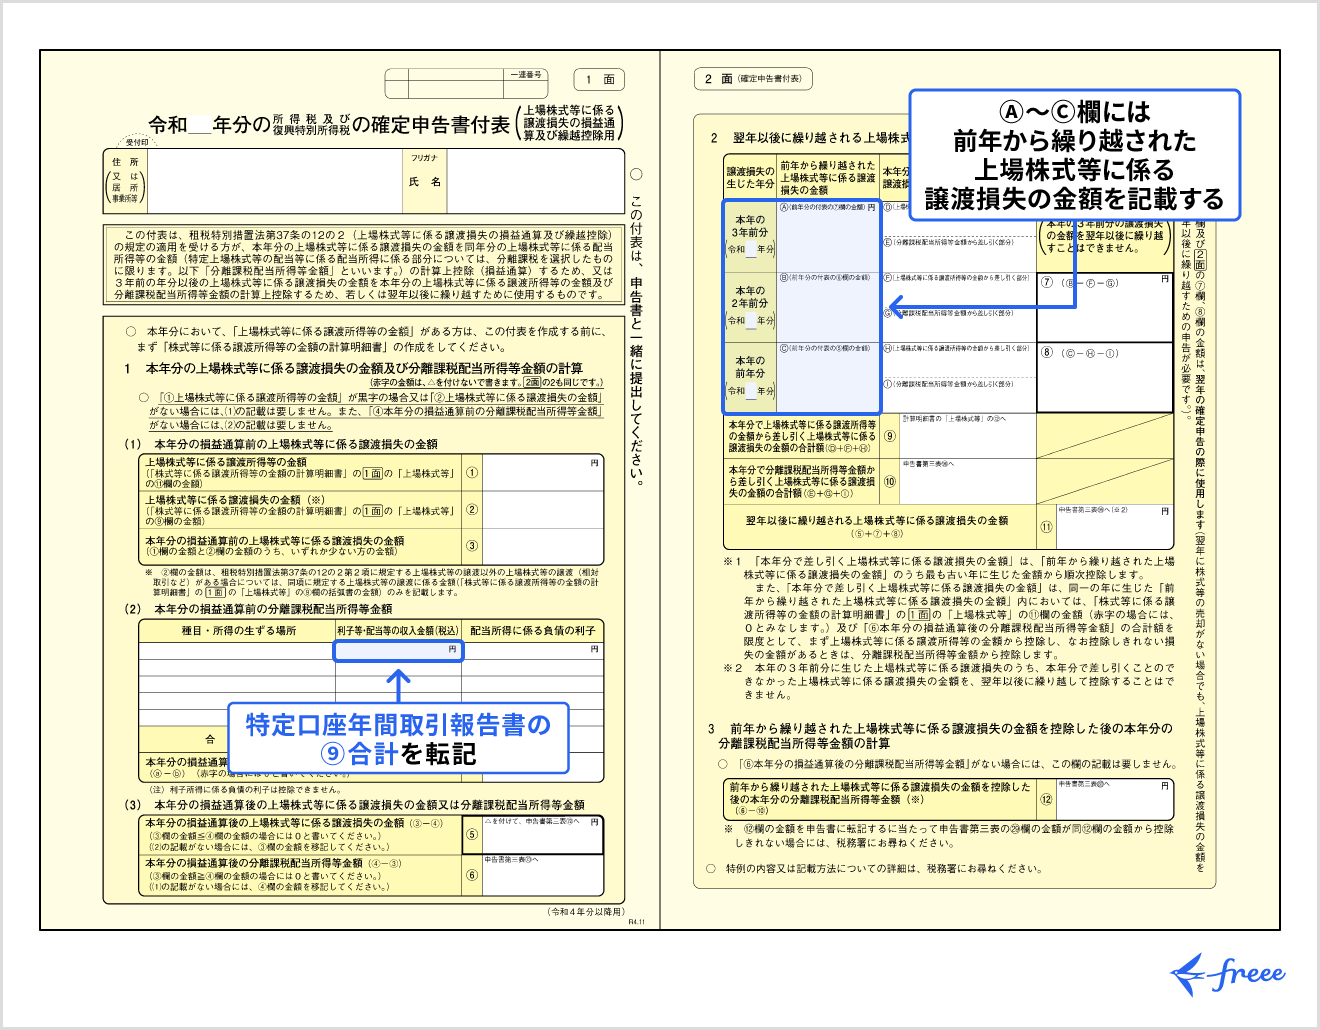Click the ⑨合計を転記 annotation callout
Viewport: 1320px width, 1030px height.
tap(399, 740)
